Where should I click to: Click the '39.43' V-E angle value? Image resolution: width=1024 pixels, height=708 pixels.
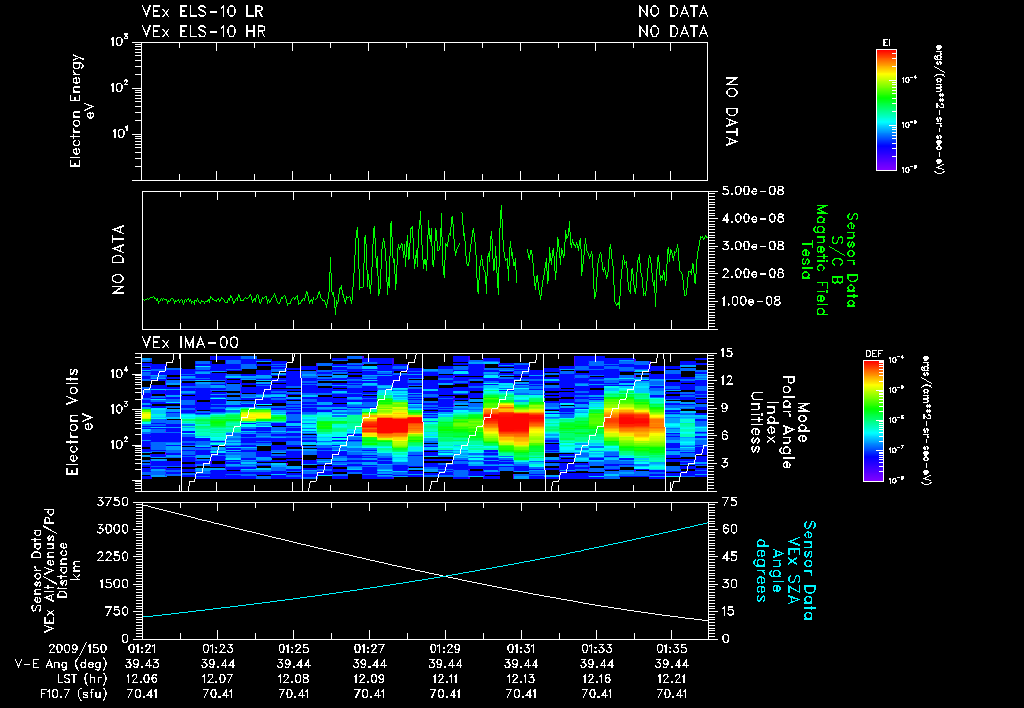click(x=142, y=664)
